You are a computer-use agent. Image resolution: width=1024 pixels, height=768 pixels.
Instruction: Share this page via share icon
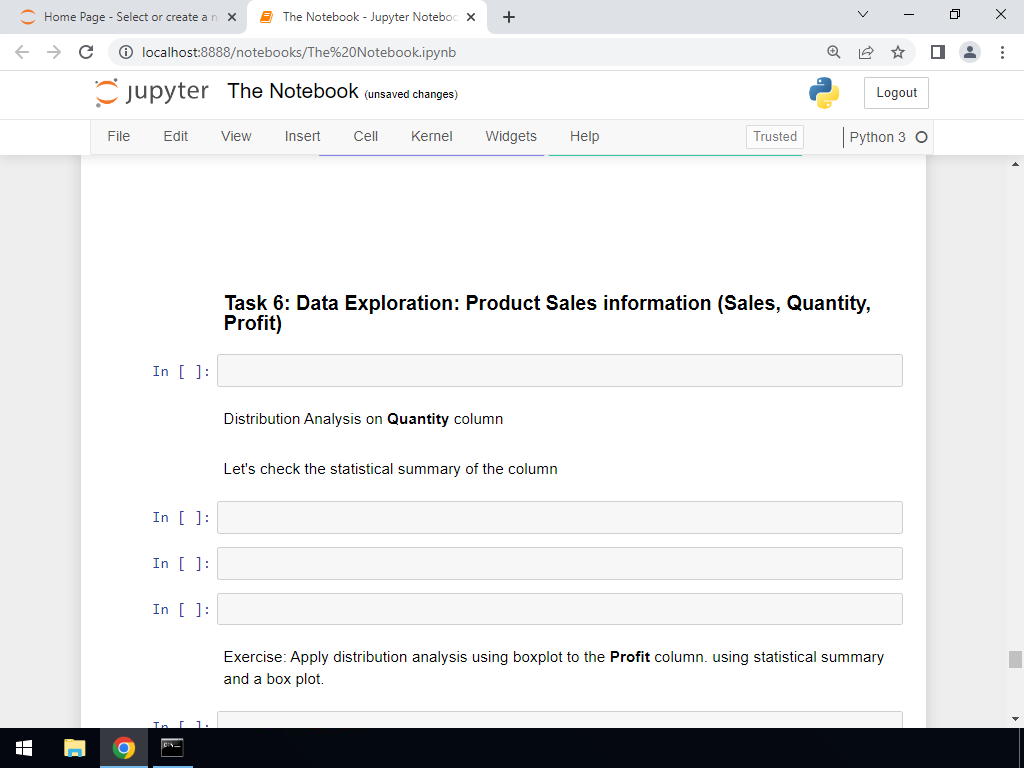(866, 52)
